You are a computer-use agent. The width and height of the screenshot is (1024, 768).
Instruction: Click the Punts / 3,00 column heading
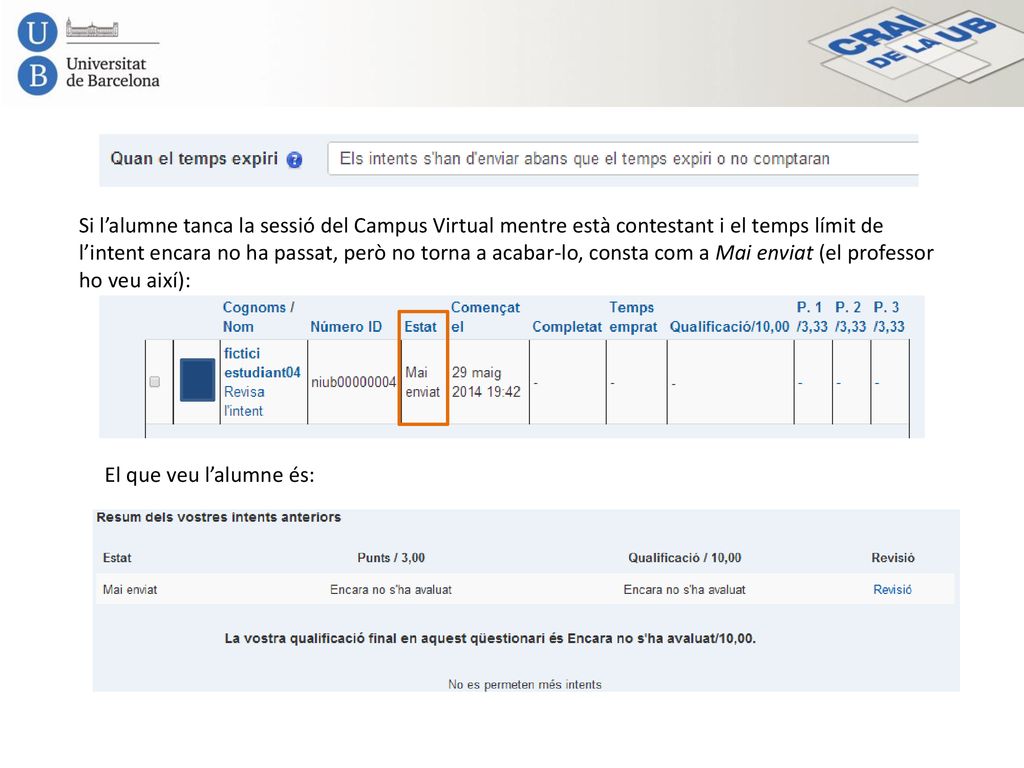tap(391, 558)
